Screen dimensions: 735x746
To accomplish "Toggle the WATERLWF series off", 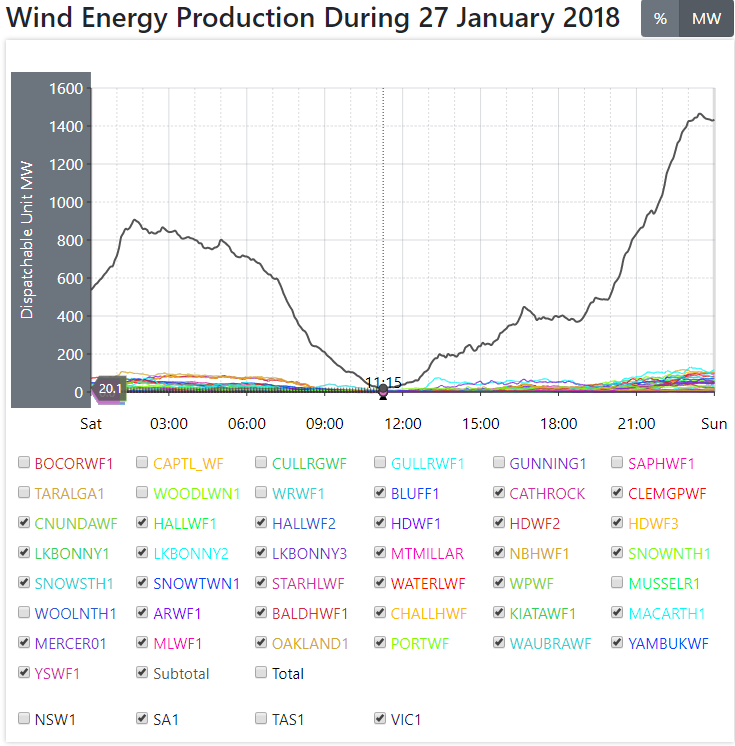I will [381, 583].
